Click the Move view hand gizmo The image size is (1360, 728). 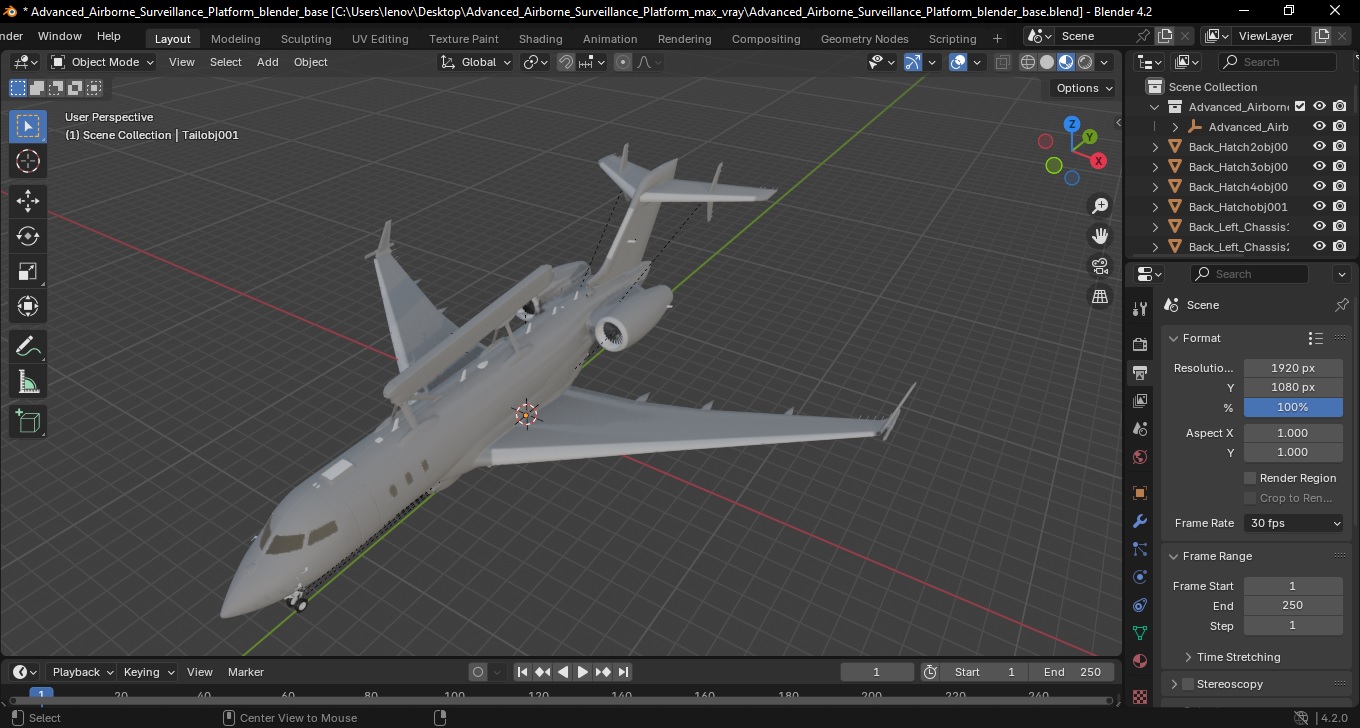[1100, 236]
